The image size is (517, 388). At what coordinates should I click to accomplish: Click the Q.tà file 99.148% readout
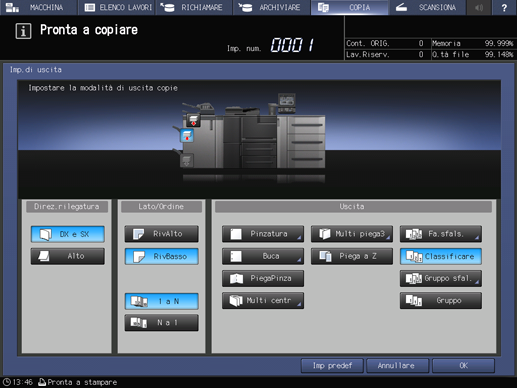pyautogui.click(x=473, y=54)
